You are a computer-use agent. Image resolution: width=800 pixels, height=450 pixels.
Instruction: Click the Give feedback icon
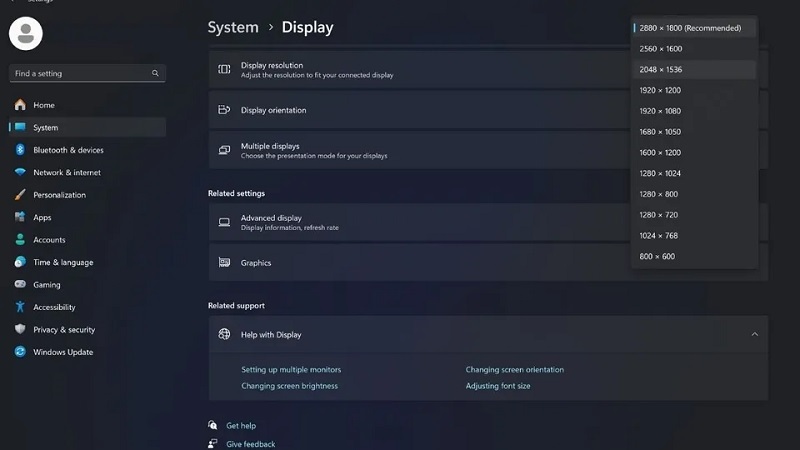click(x=213, y=443)
